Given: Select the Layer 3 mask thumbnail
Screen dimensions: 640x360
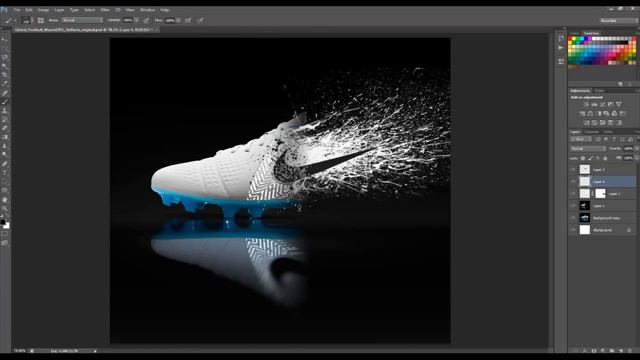Looking at the screenshot, I should pos(600,193).
